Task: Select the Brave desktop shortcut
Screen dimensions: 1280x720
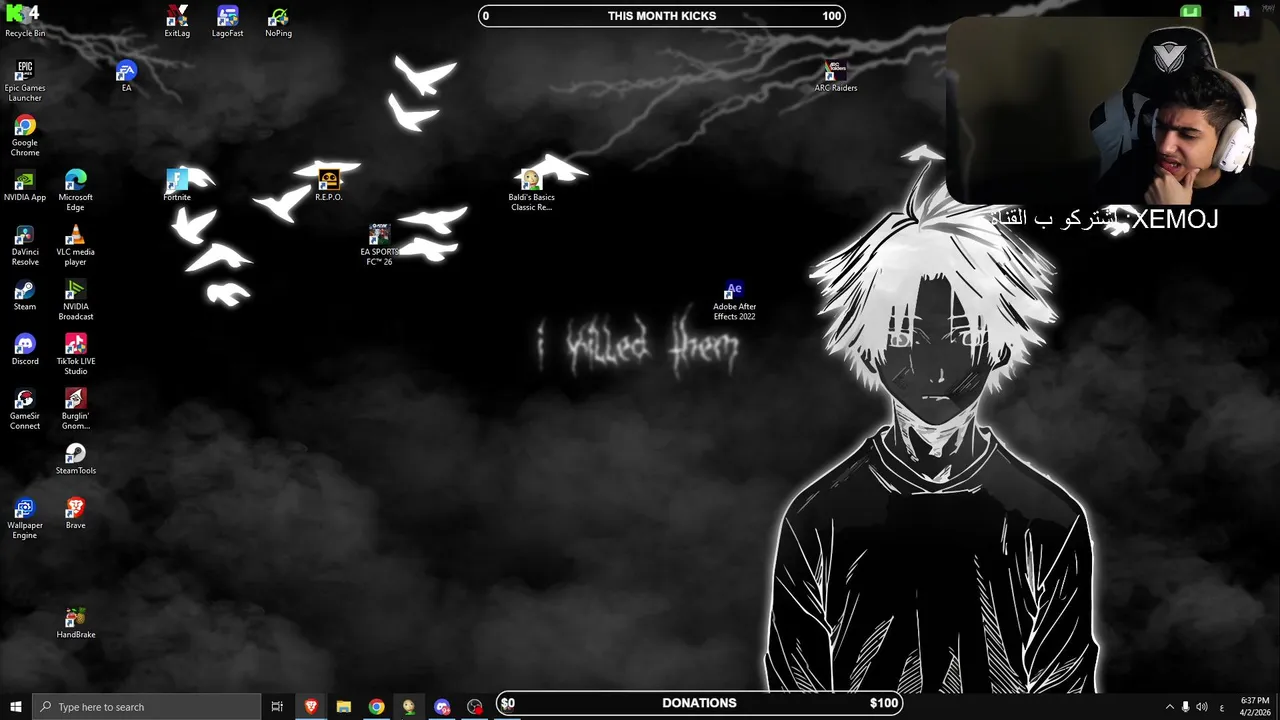Action: pyautogui.click(x=75, y=514)
